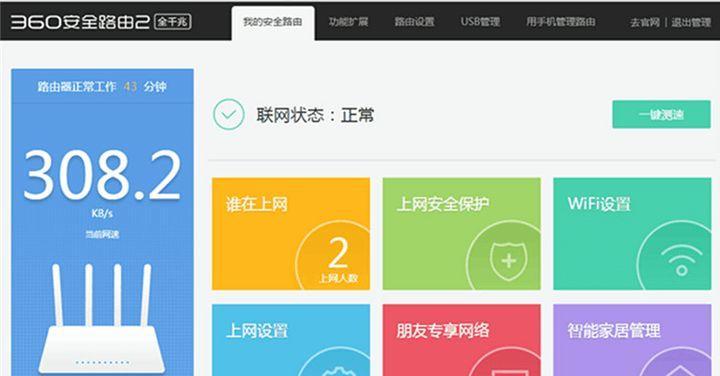Open the 我的安全路由 tab
The width and height of the screenshot is (720, 376).
point(273,22)
